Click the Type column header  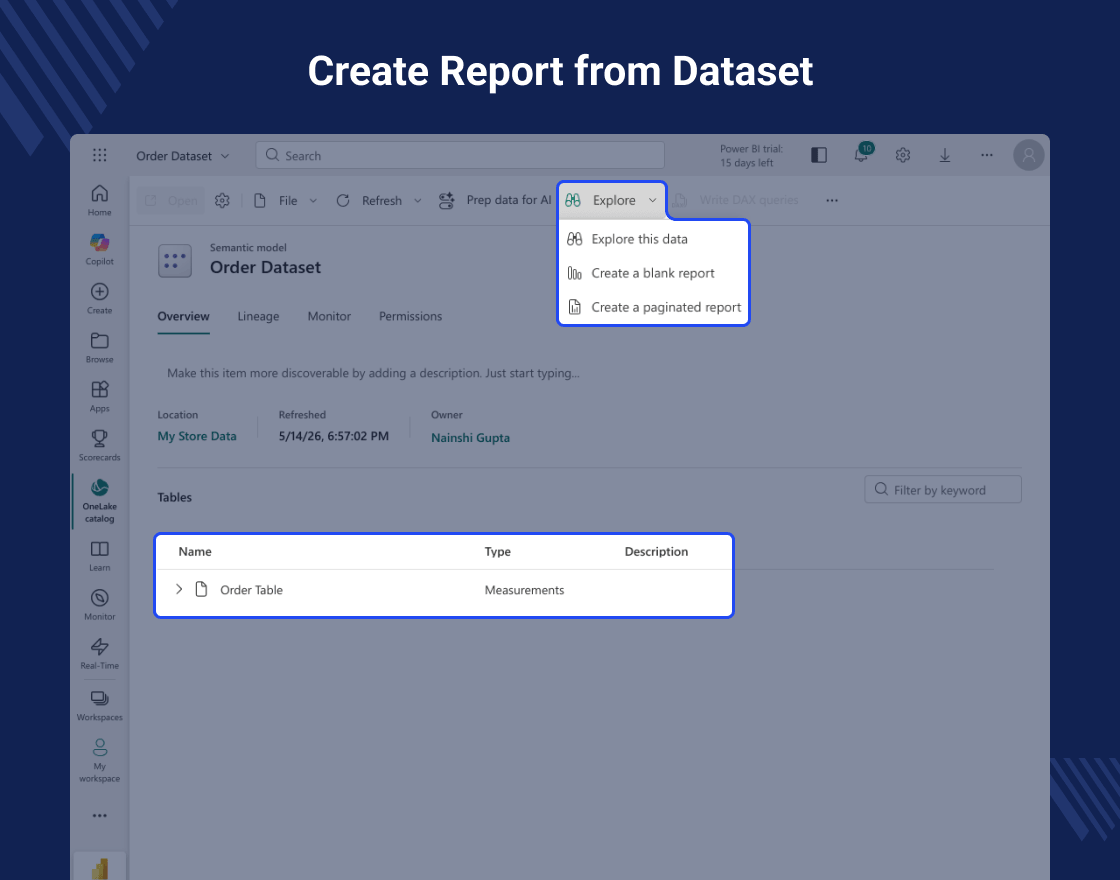(497, 551)
